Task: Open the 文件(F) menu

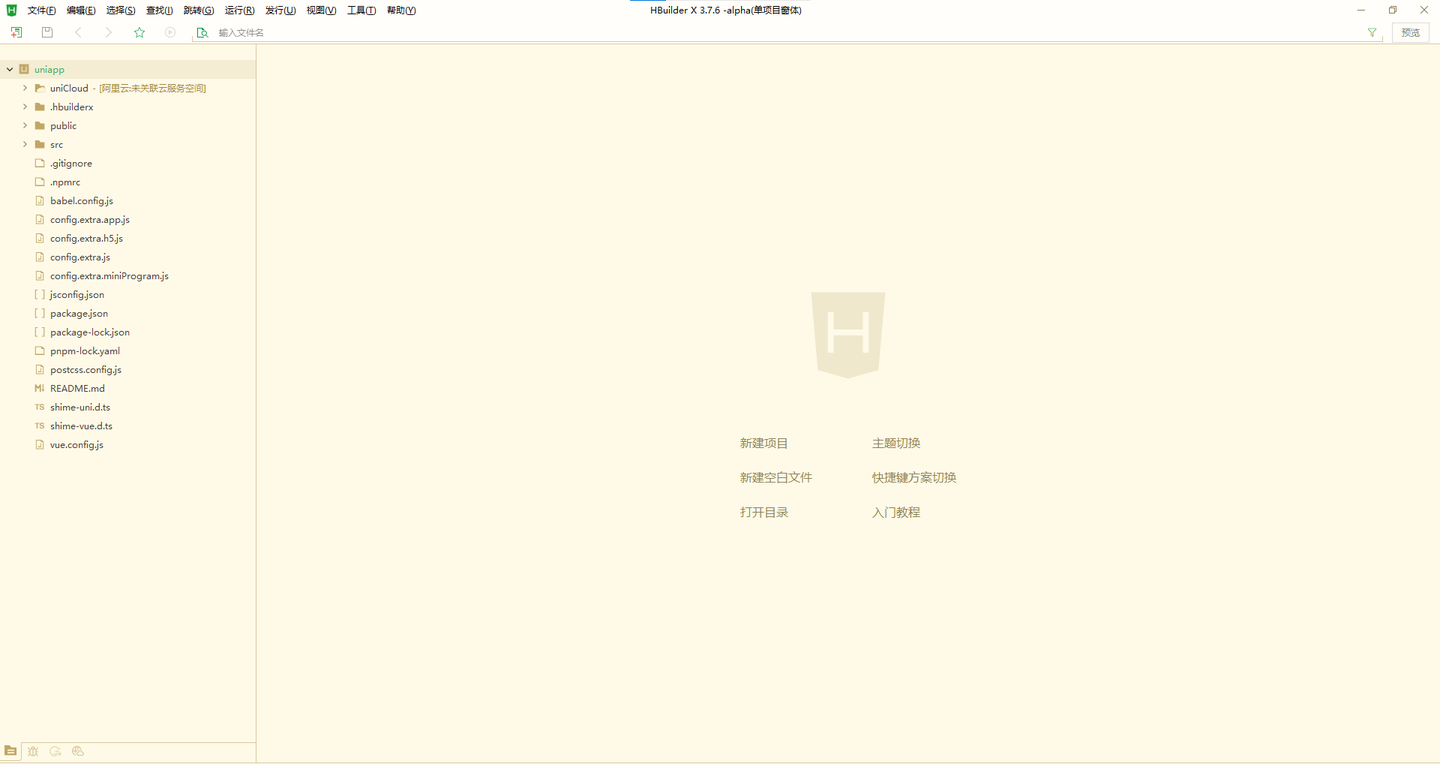Action: tap(40, 10)
